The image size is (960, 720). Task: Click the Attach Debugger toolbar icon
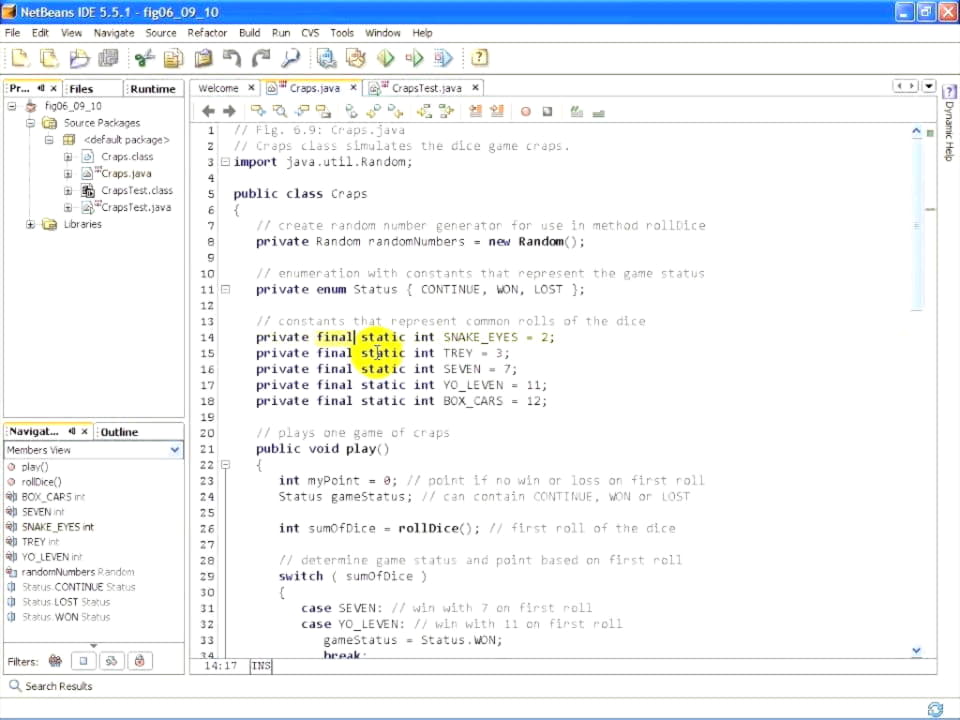pyautogui.click(x=444, y=58)
